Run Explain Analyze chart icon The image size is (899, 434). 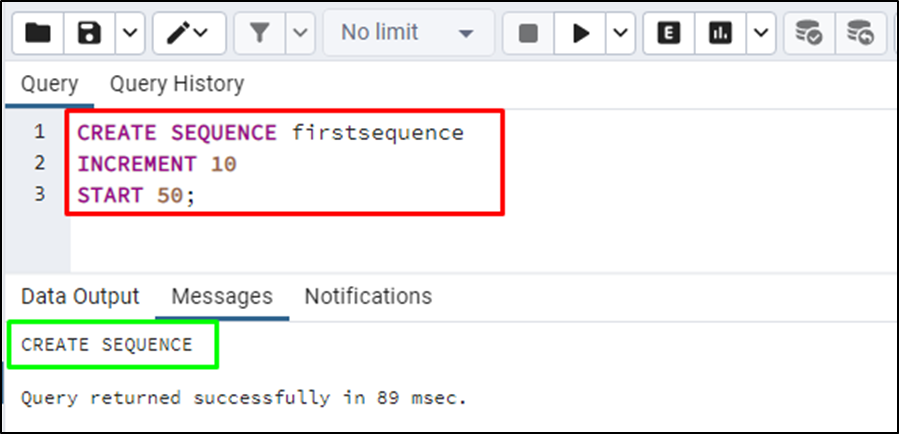[720, 34]
